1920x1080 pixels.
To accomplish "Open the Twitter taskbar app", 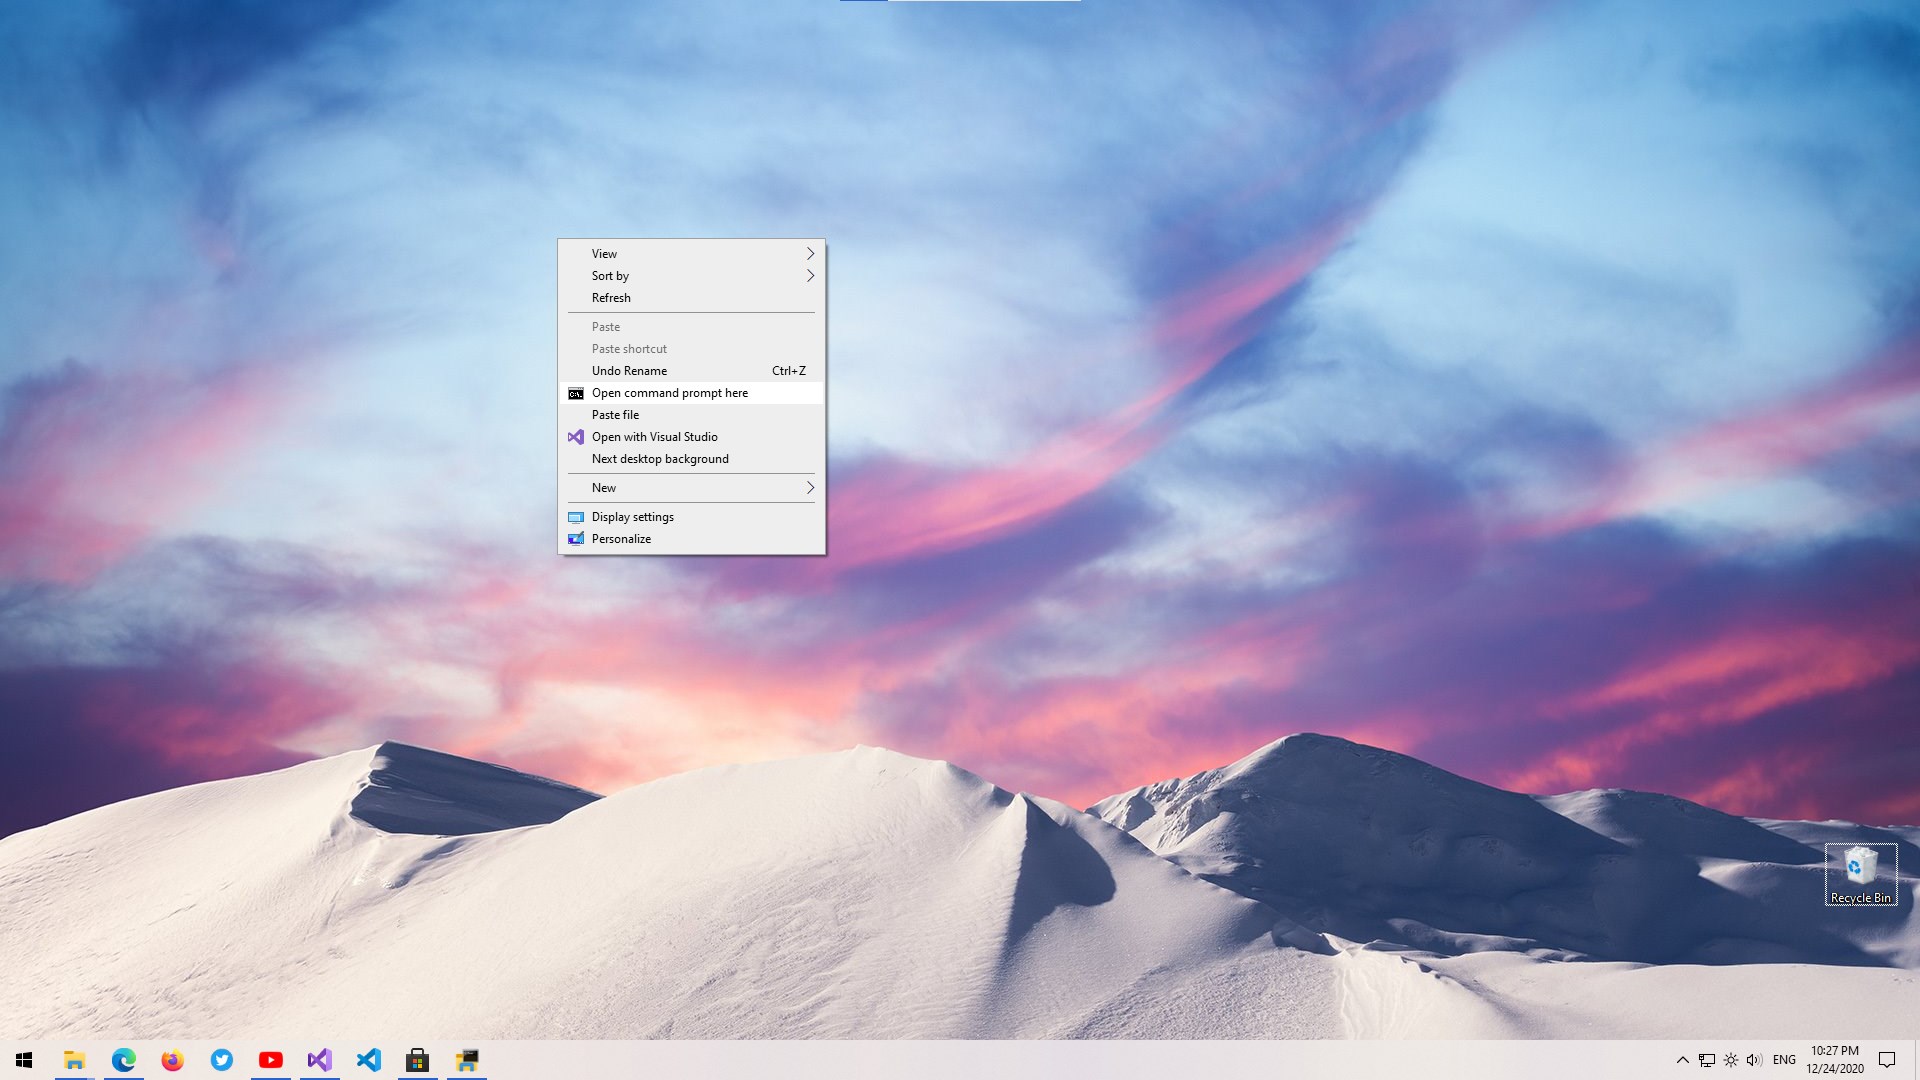I will point(221,1060).
